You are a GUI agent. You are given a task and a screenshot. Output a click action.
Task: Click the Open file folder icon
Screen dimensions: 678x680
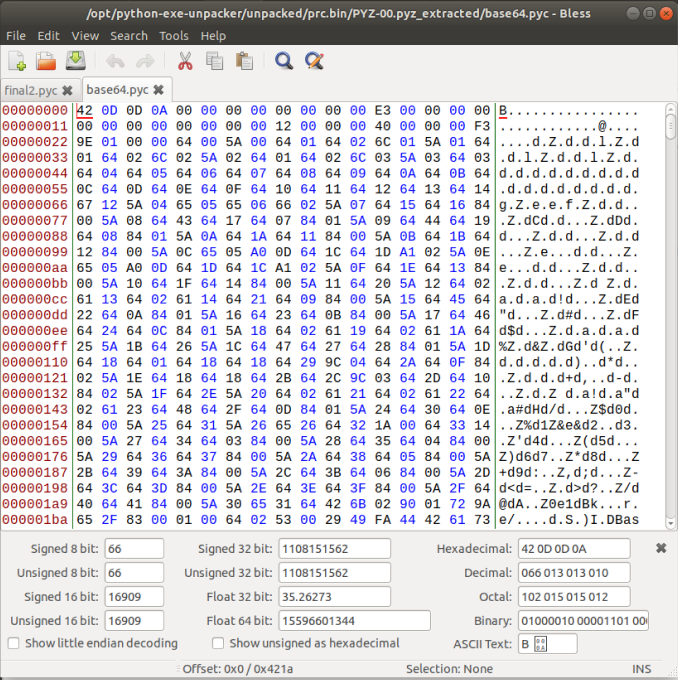tap(46, 61)
